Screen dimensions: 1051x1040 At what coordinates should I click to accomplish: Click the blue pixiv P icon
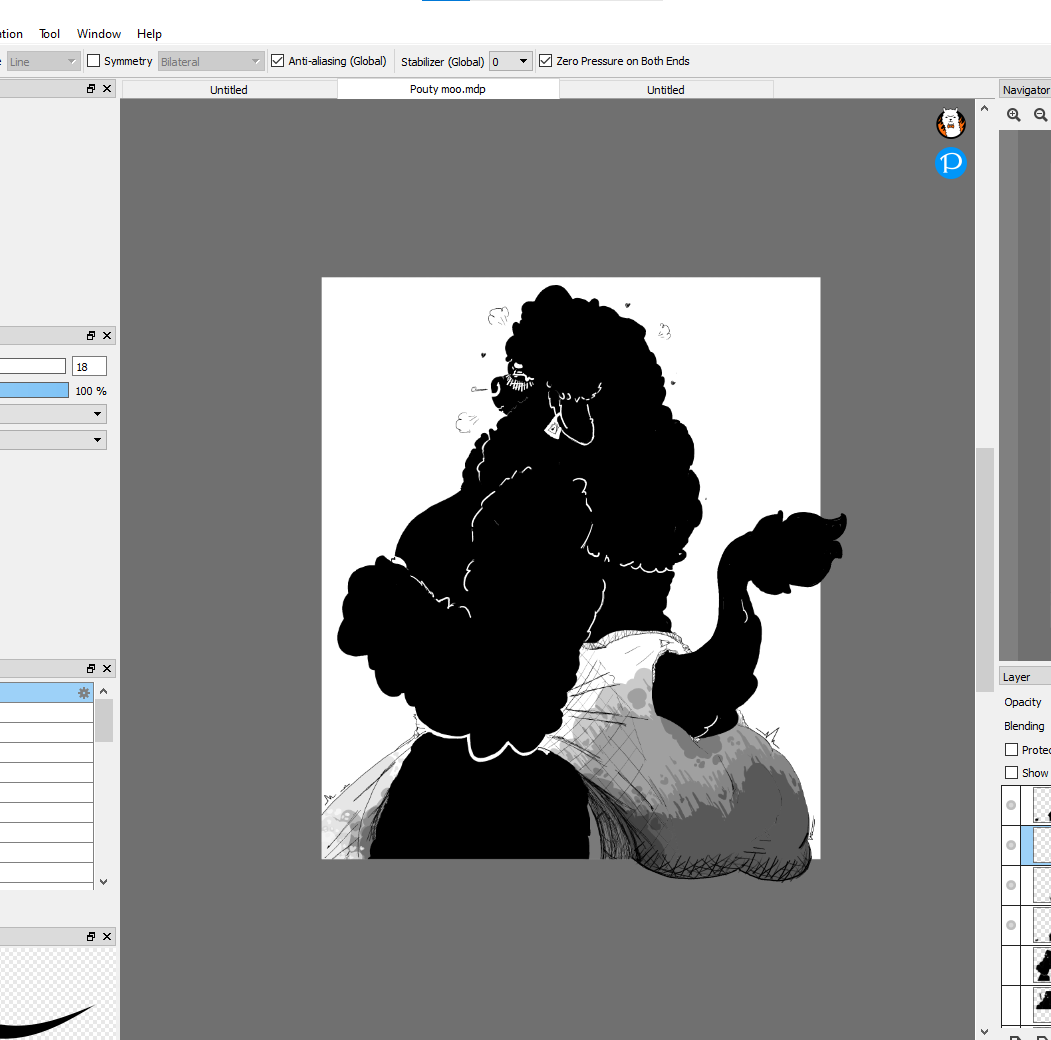click(x=950, y=163)
